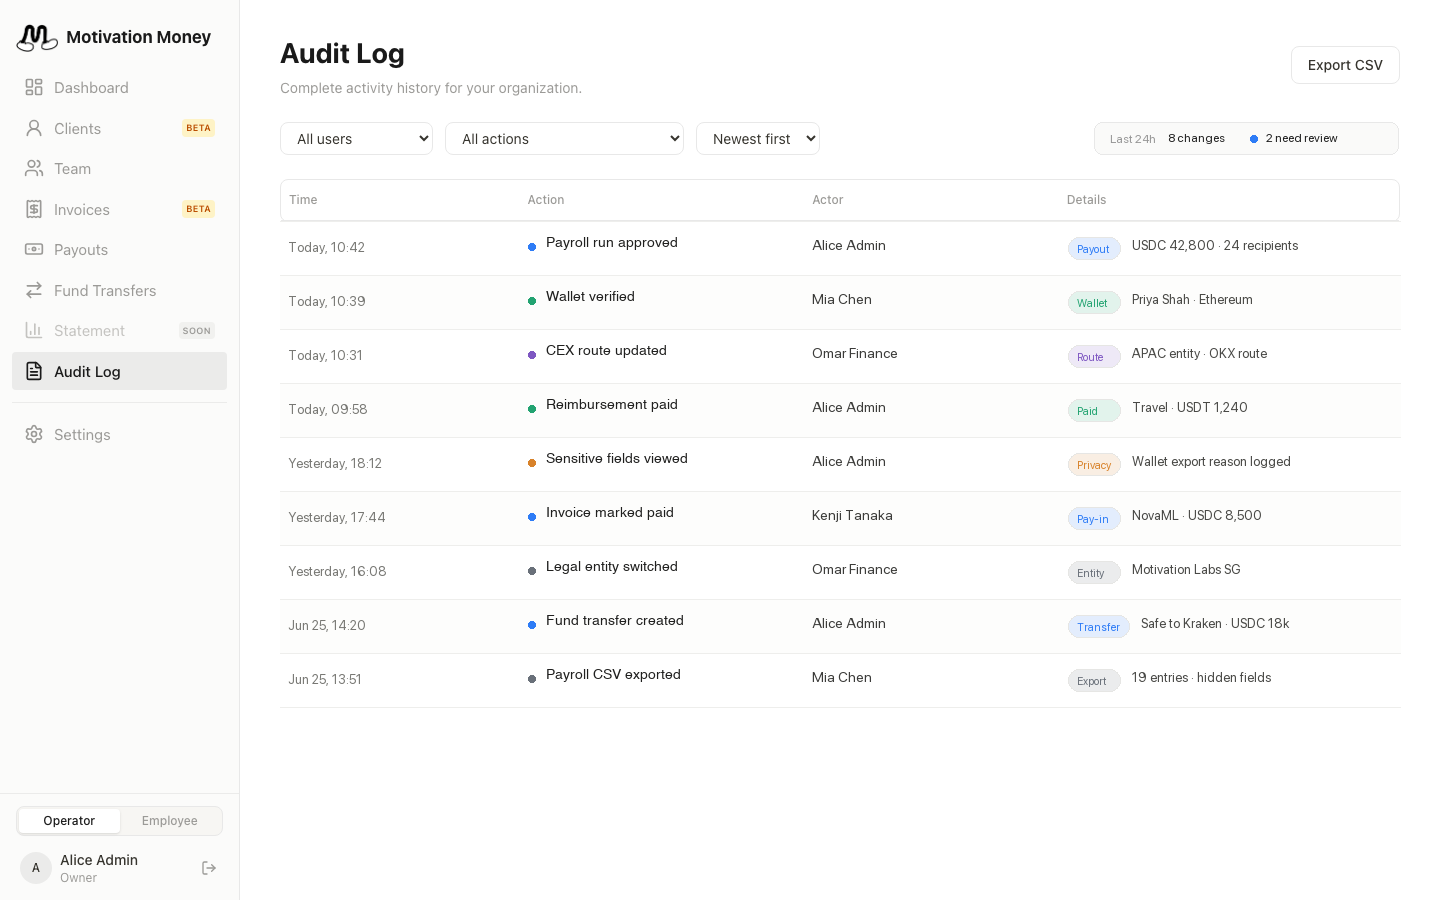Click the Fund Transfers arrows icon
Screen dimensions: 1440x900
[34, 290]
